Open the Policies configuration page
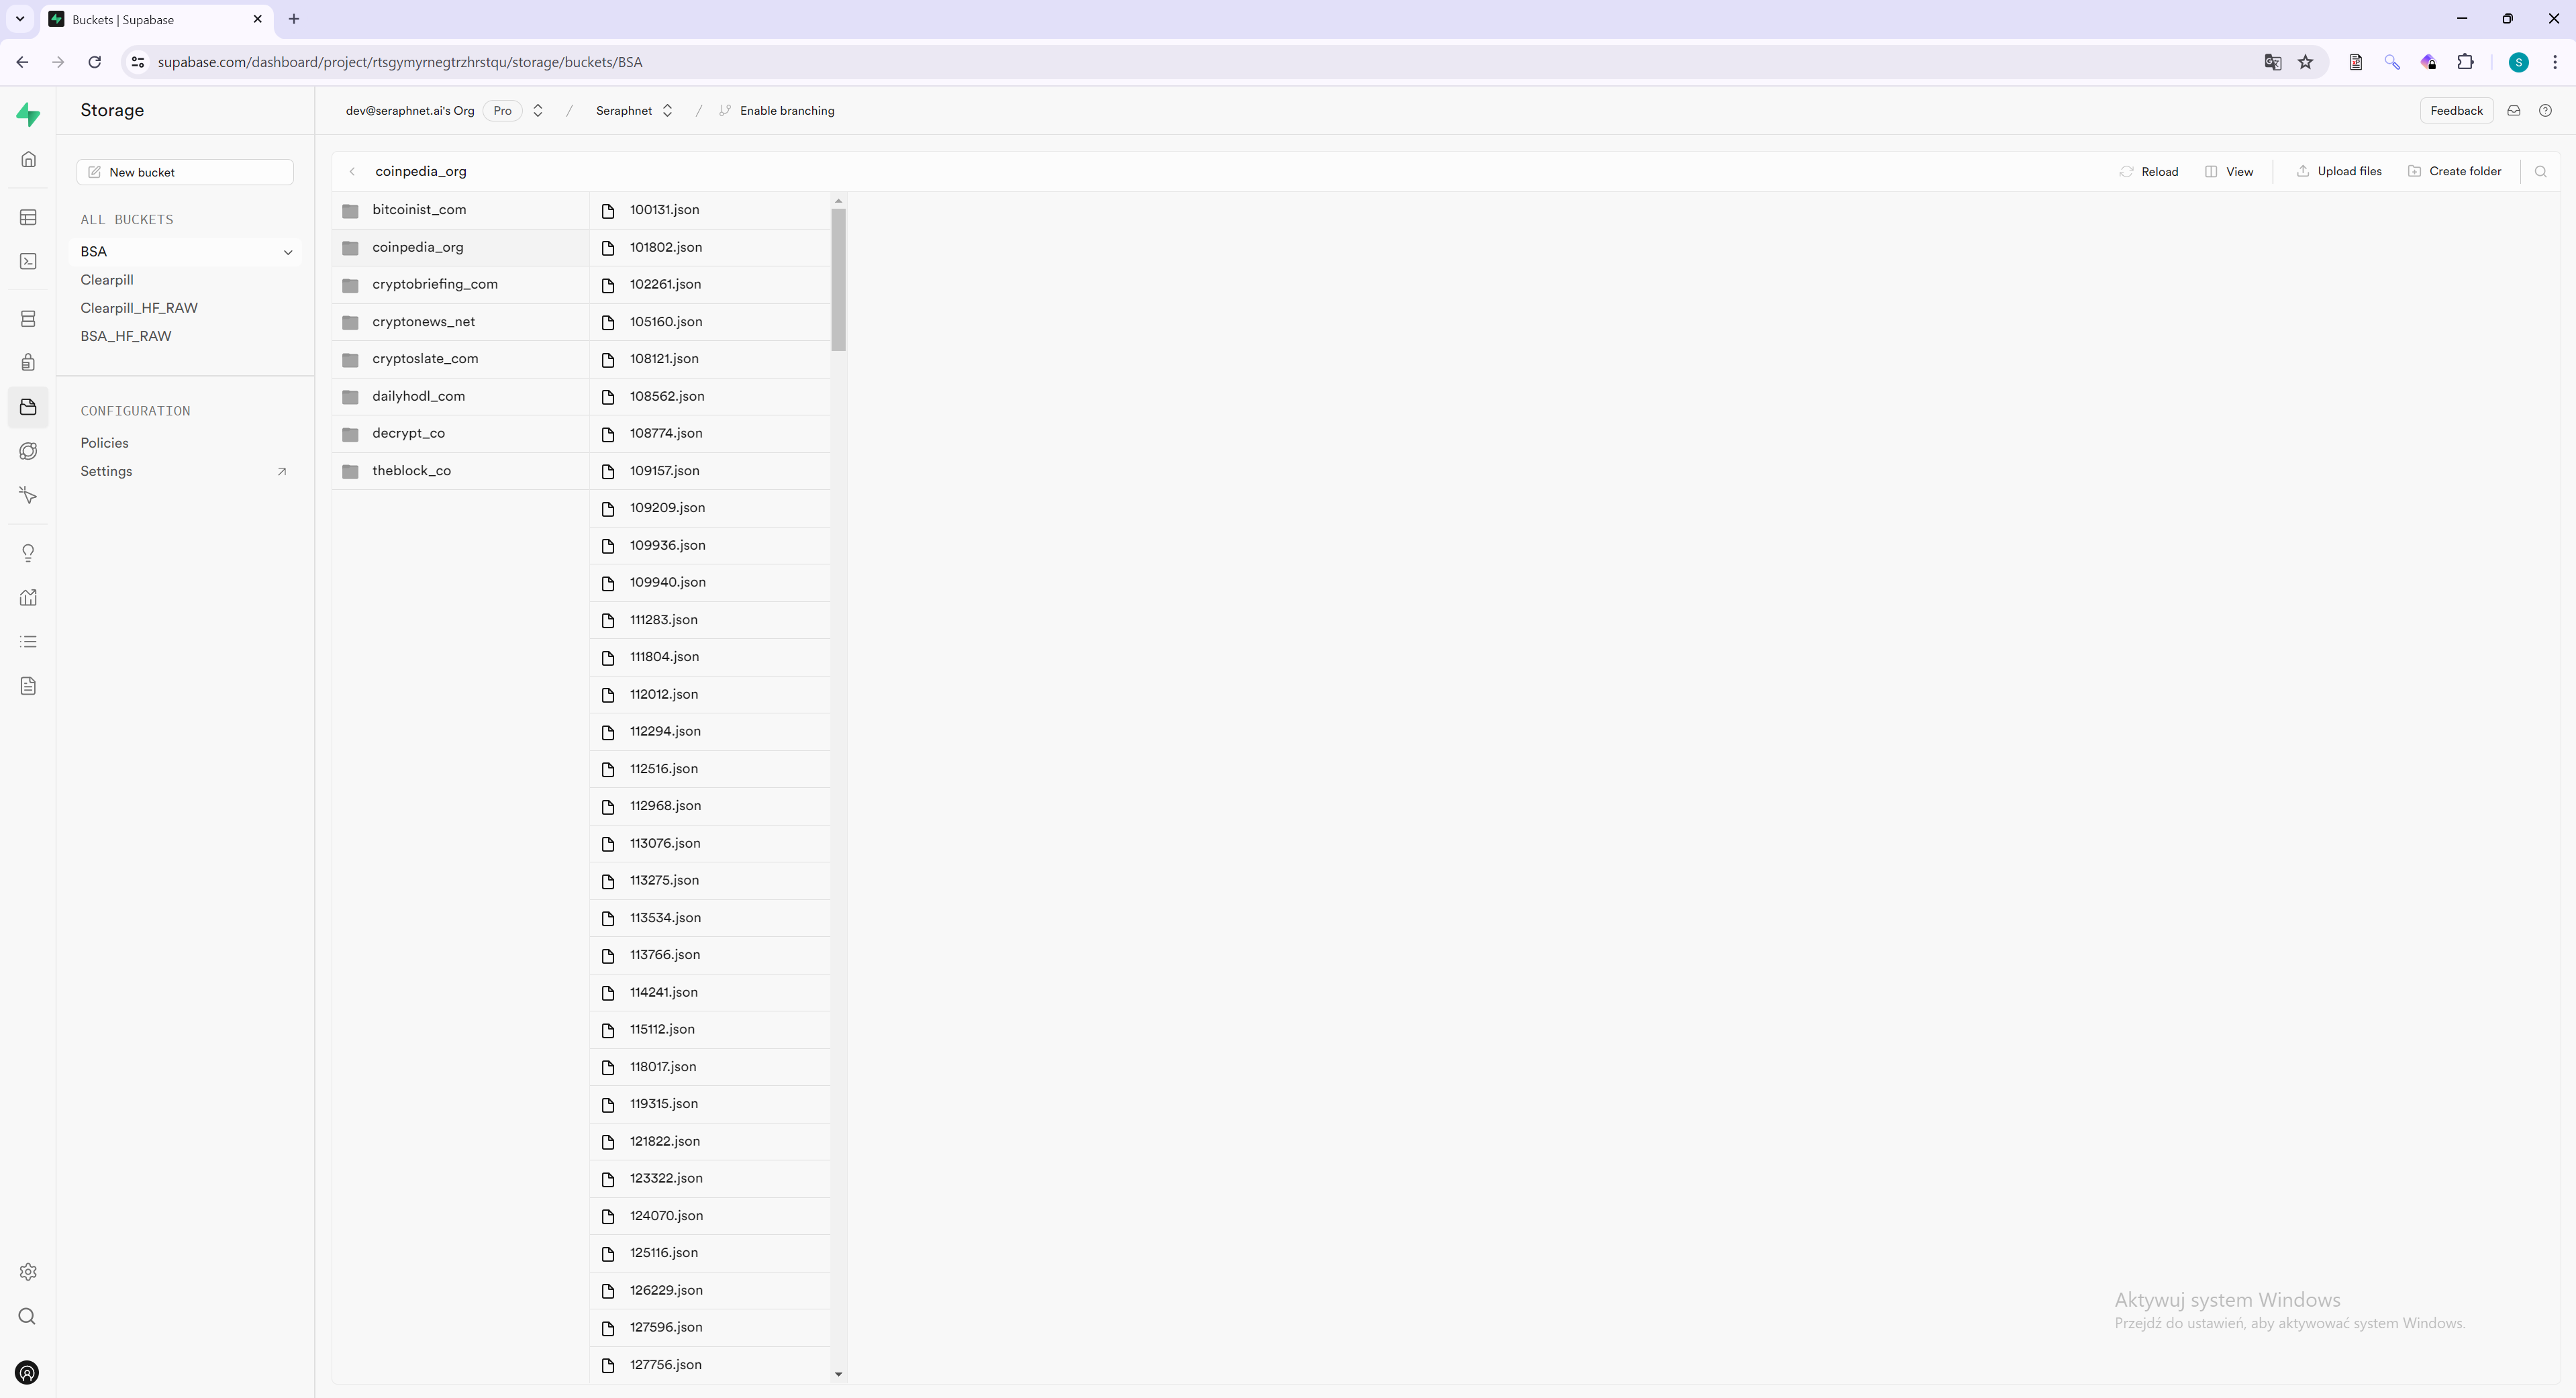2576x1398 pixels. click(x=104, y=443)
